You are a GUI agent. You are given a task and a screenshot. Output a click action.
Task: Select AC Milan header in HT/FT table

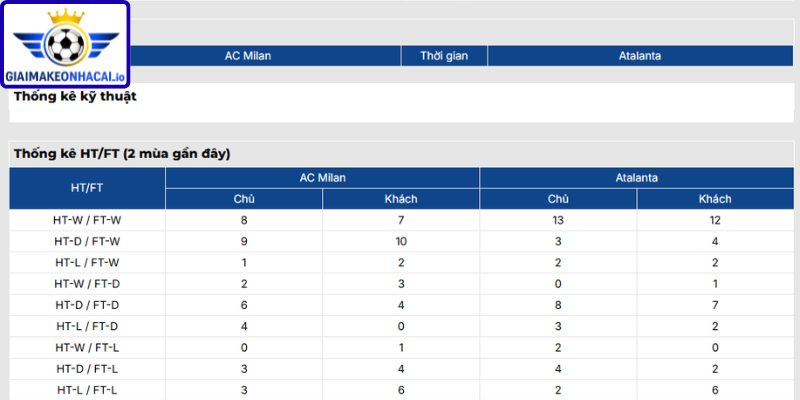[322, 178]
